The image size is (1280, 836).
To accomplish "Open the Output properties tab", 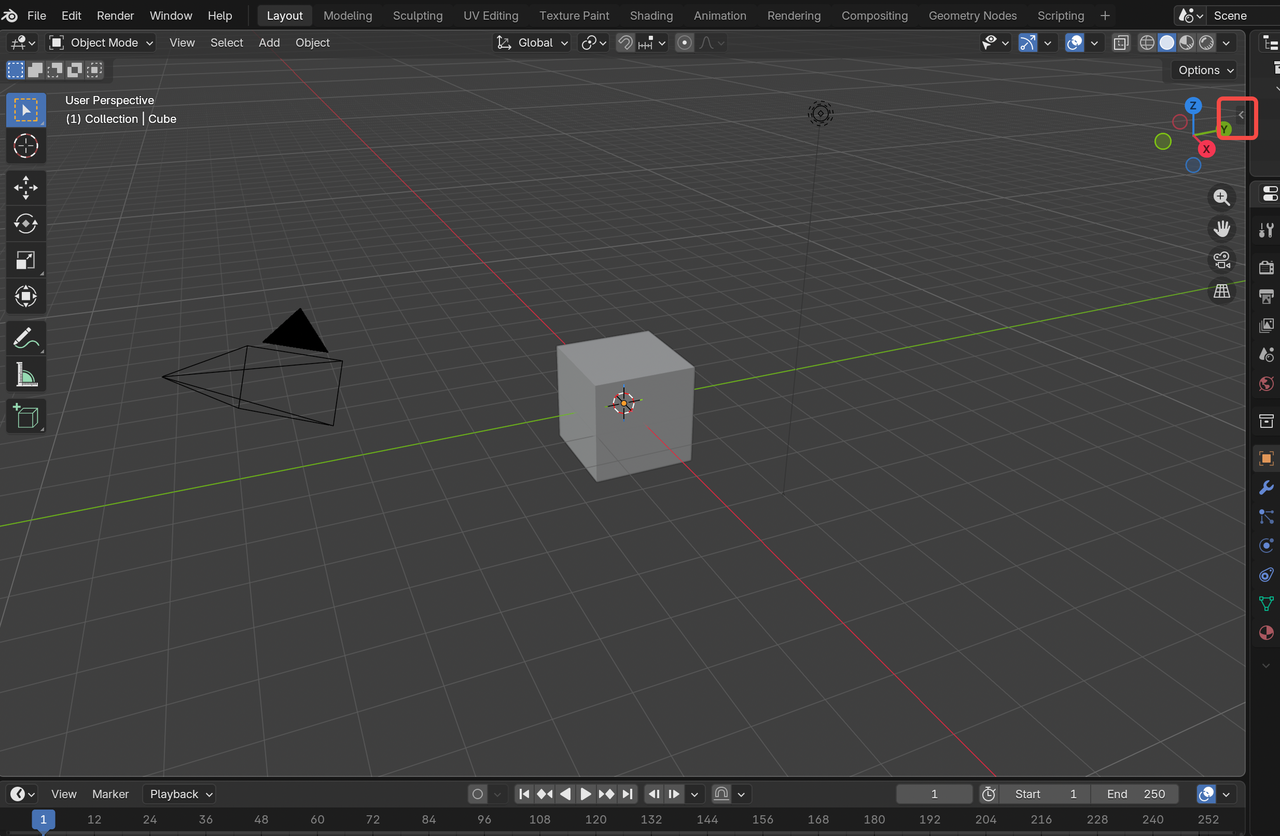I will pos(1266,296).
